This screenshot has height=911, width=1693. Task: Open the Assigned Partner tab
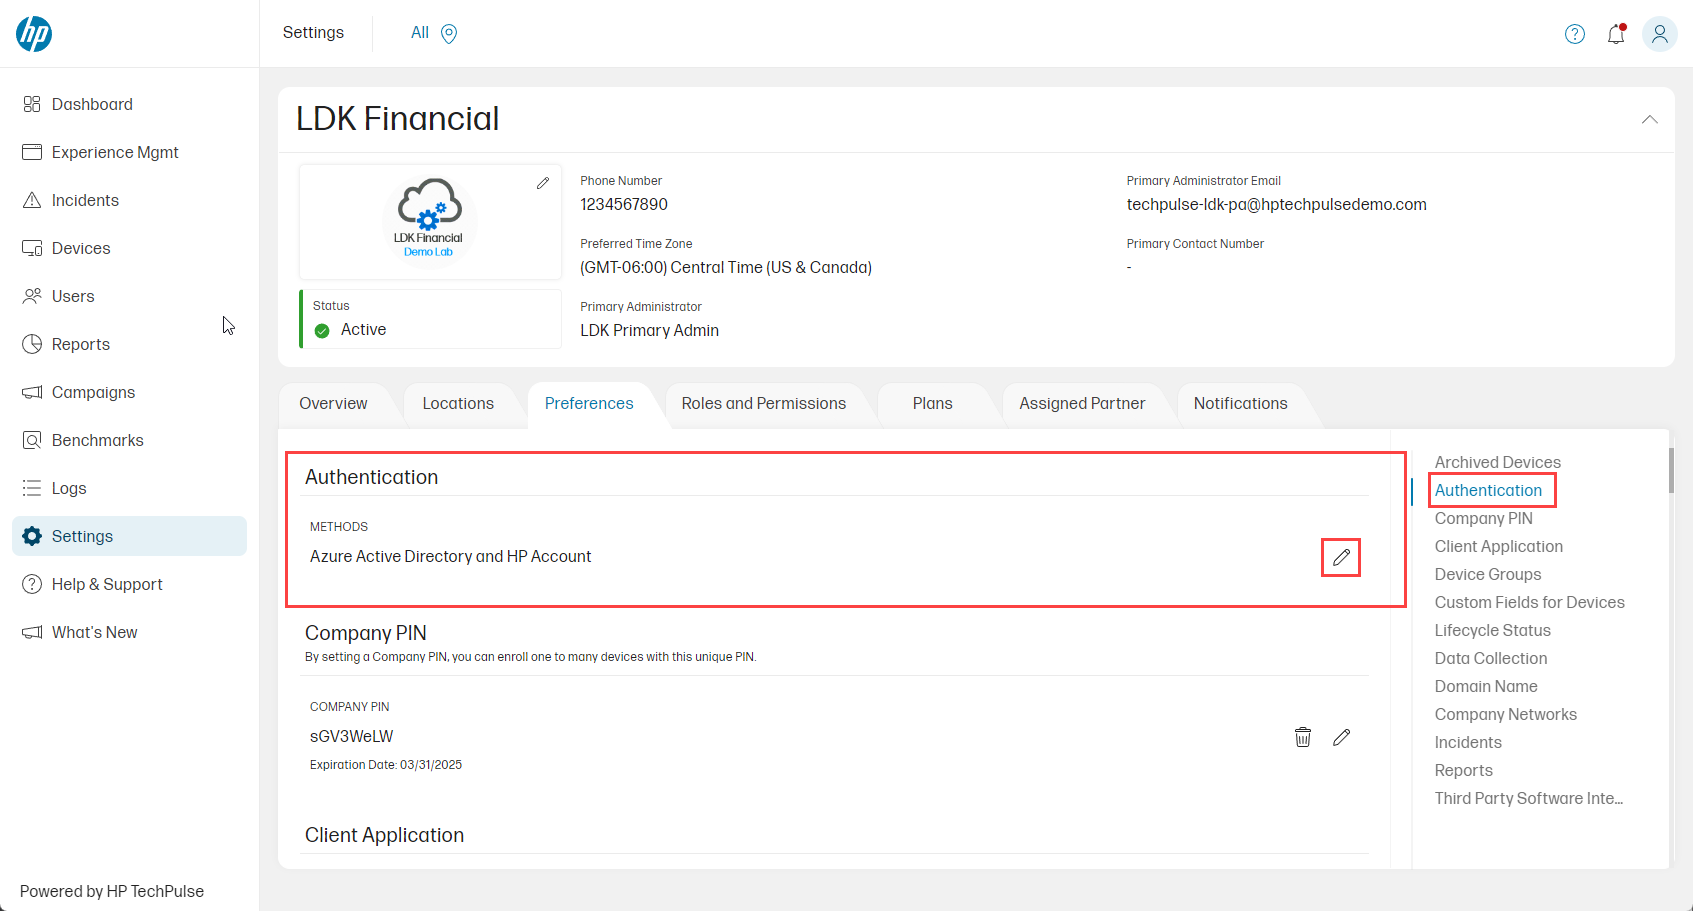click(x=1081, y=403)
